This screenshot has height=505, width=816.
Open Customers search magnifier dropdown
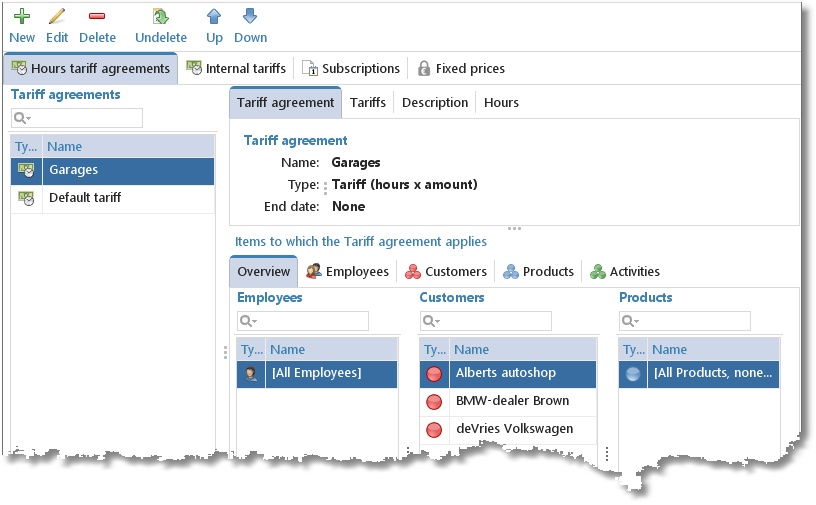tap(431, 321)
